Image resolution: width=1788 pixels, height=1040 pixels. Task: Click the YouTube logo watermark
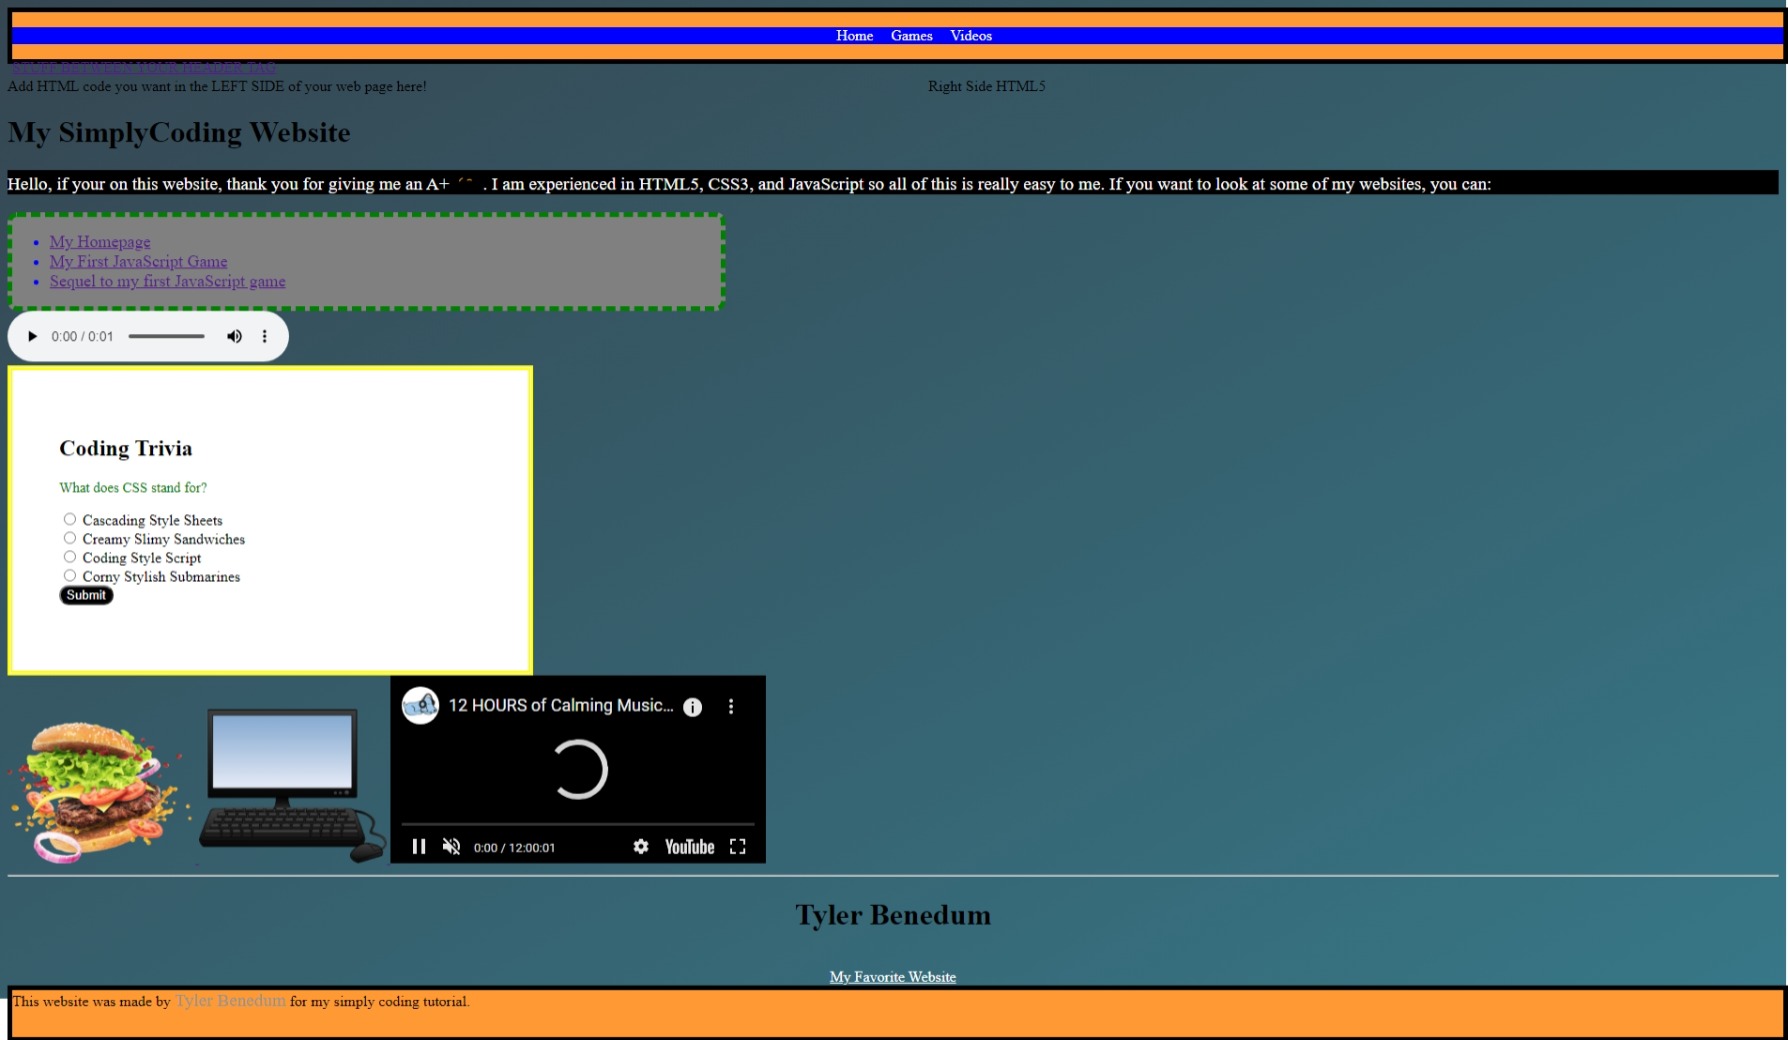[688, 846]
